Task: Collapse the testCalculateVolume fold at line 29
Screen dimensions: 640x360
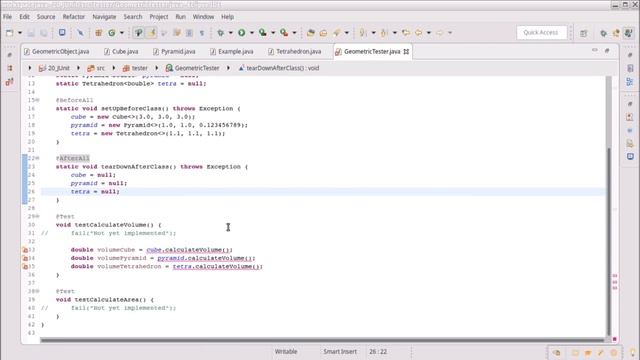Action: [x=38, y=216]
